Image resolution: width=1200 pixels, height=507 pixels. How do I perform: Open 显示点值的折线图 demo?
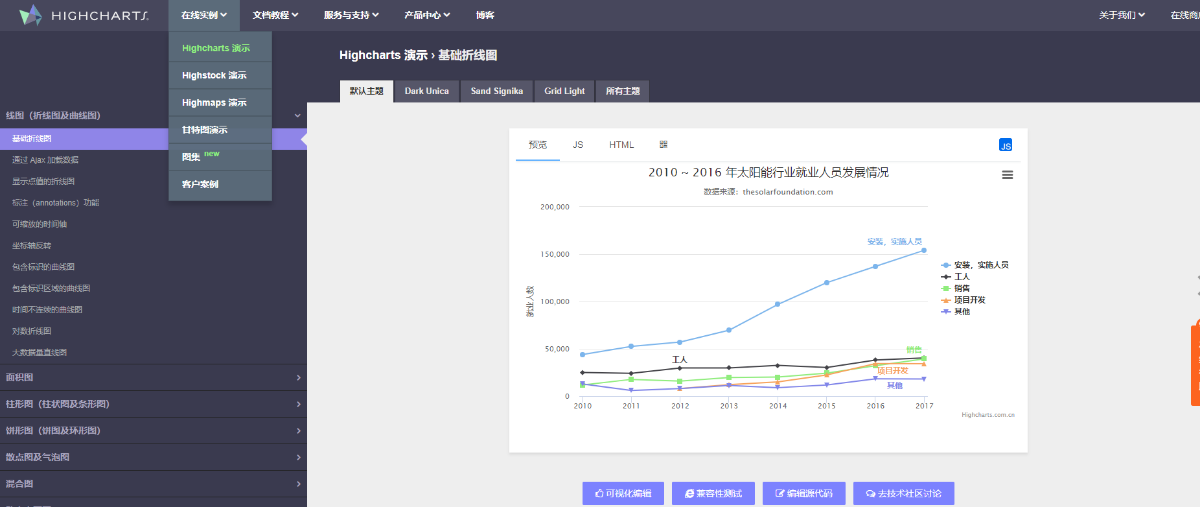point(43,181)
